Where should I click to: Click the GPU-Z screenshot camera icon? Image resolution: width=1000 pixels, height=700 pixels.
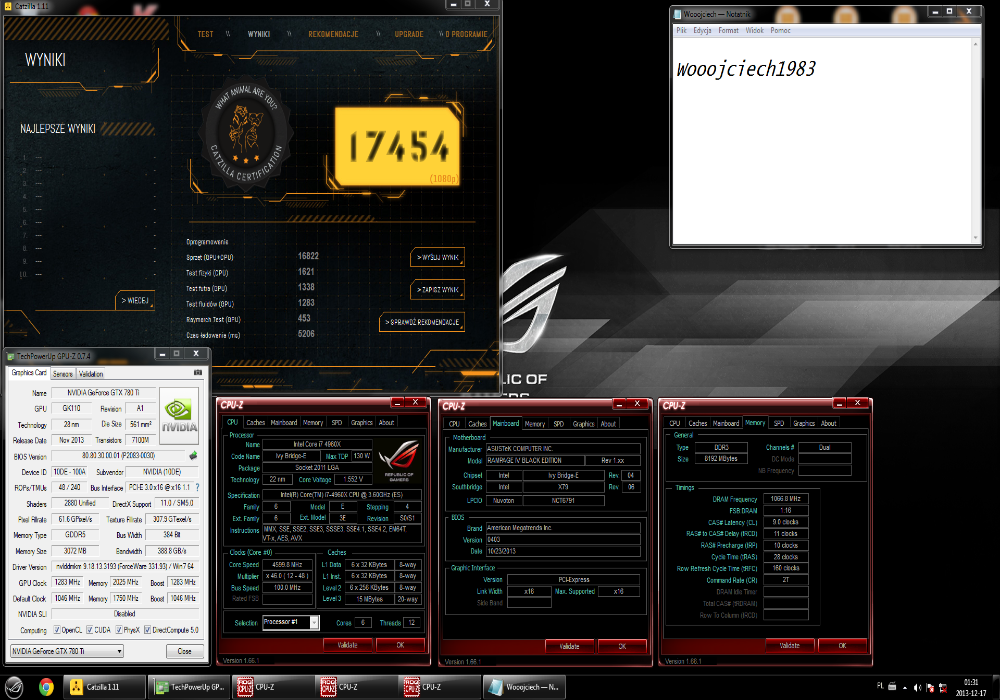pos(198,372)
